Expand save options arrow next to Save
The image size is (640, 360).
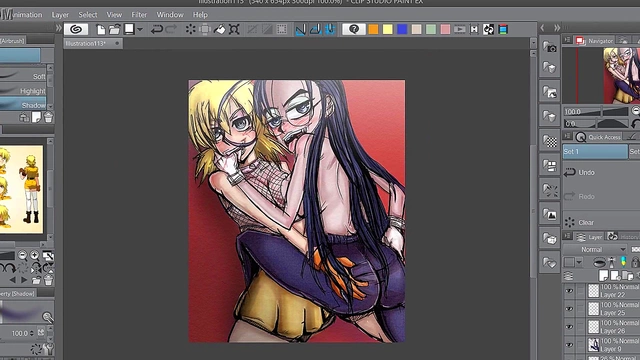click(x=140, y=29)
